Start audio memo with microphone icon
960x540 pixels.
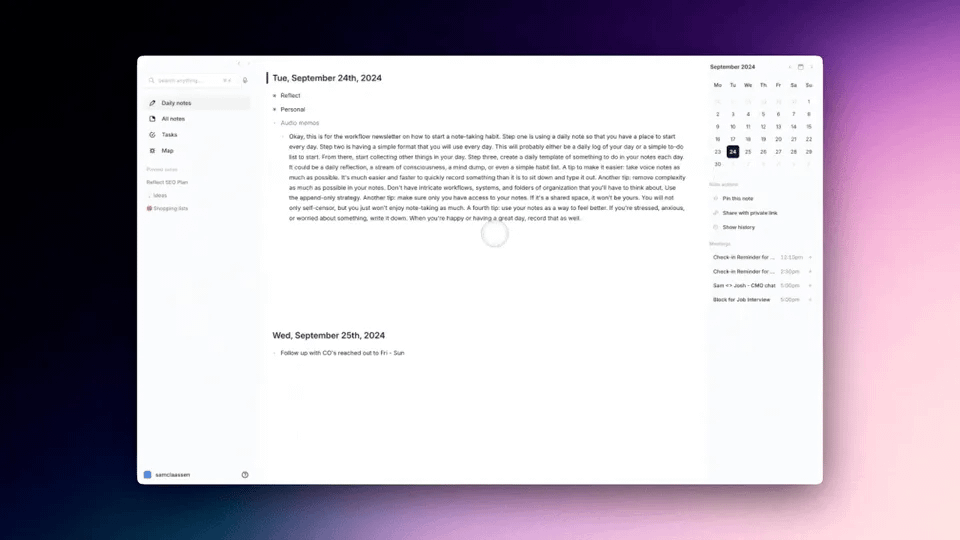[245, 80]
